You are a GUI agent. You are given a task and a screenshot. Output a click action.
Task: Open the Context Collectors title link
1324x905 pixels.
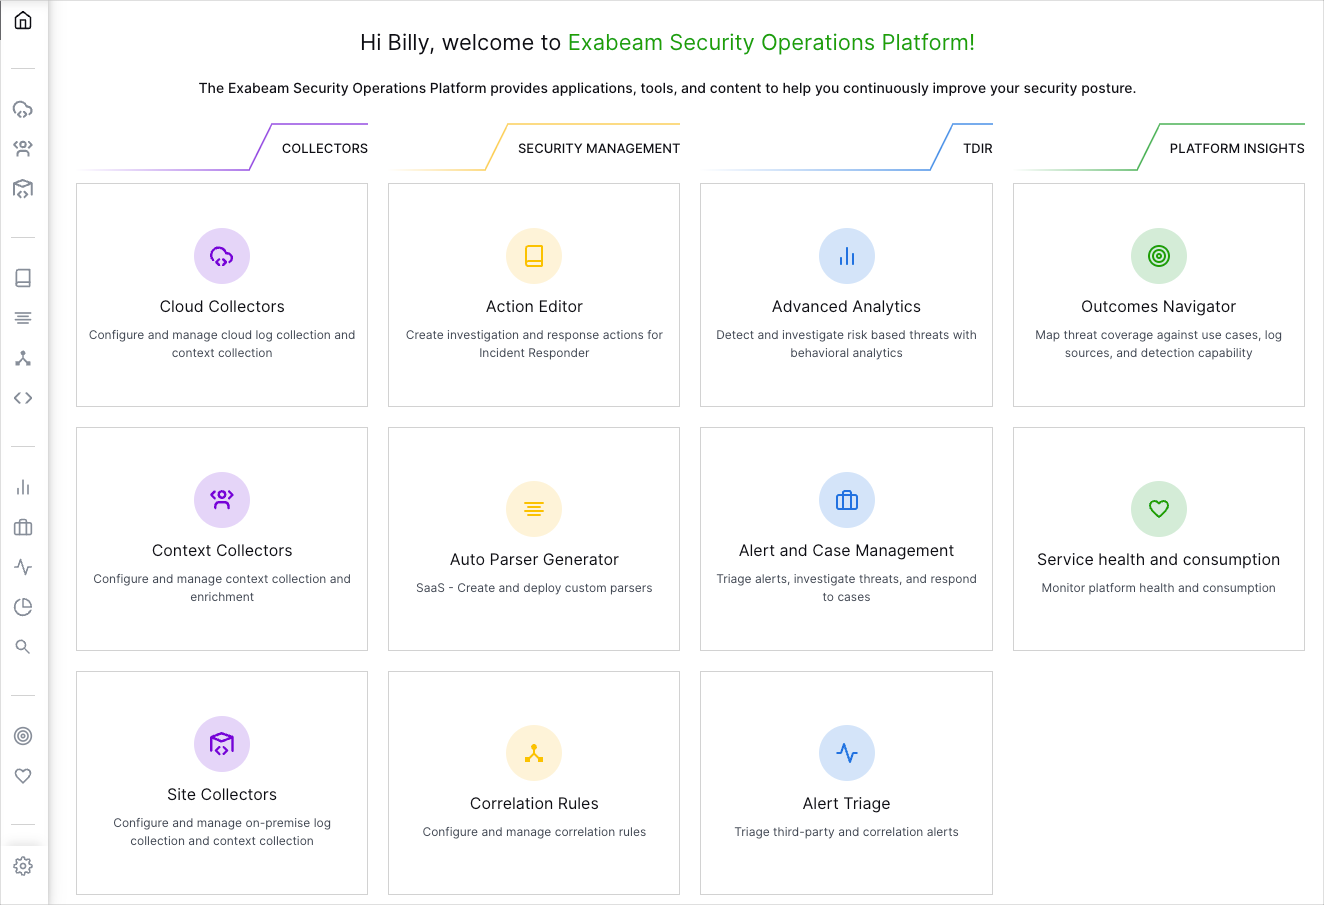coord(222,551)
